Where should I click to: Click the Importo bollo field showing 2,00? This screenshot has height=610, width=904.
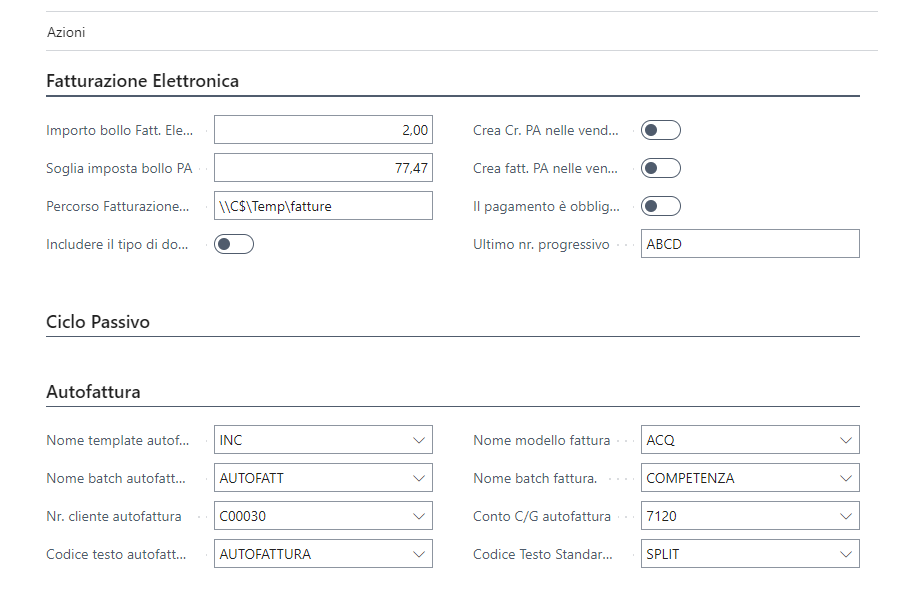tap(323, 130)
